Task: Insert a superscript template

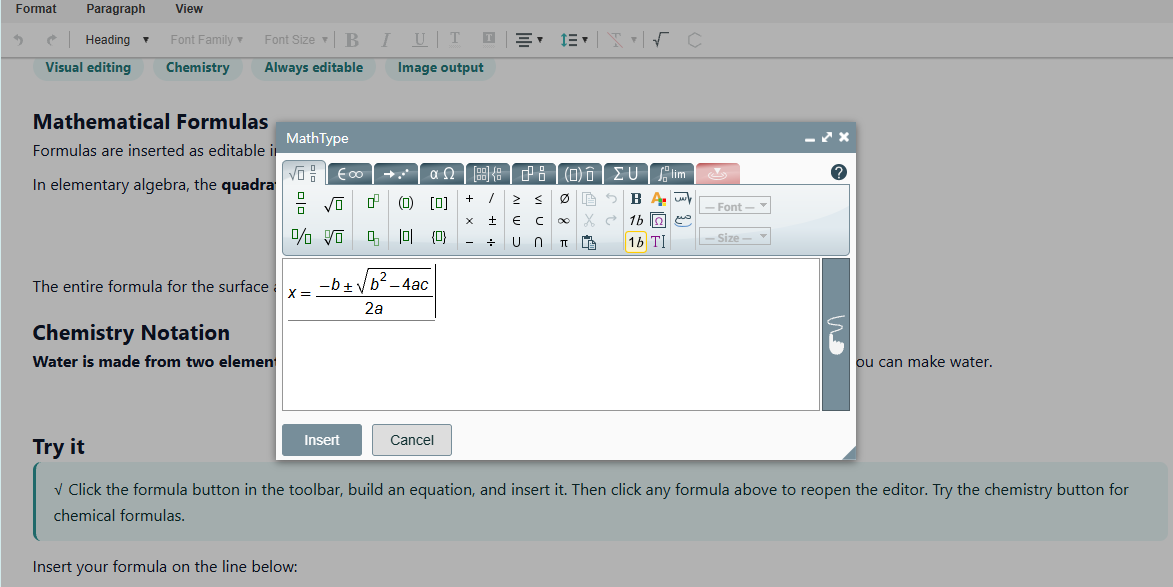Action: click(373, 202)
